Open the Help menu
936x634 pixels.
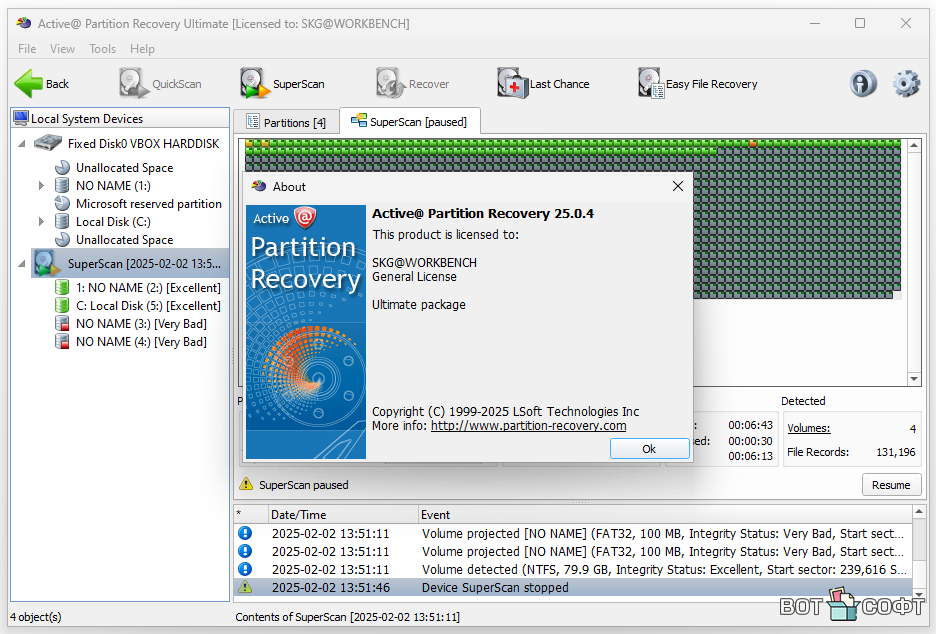[x=142, y=49]
